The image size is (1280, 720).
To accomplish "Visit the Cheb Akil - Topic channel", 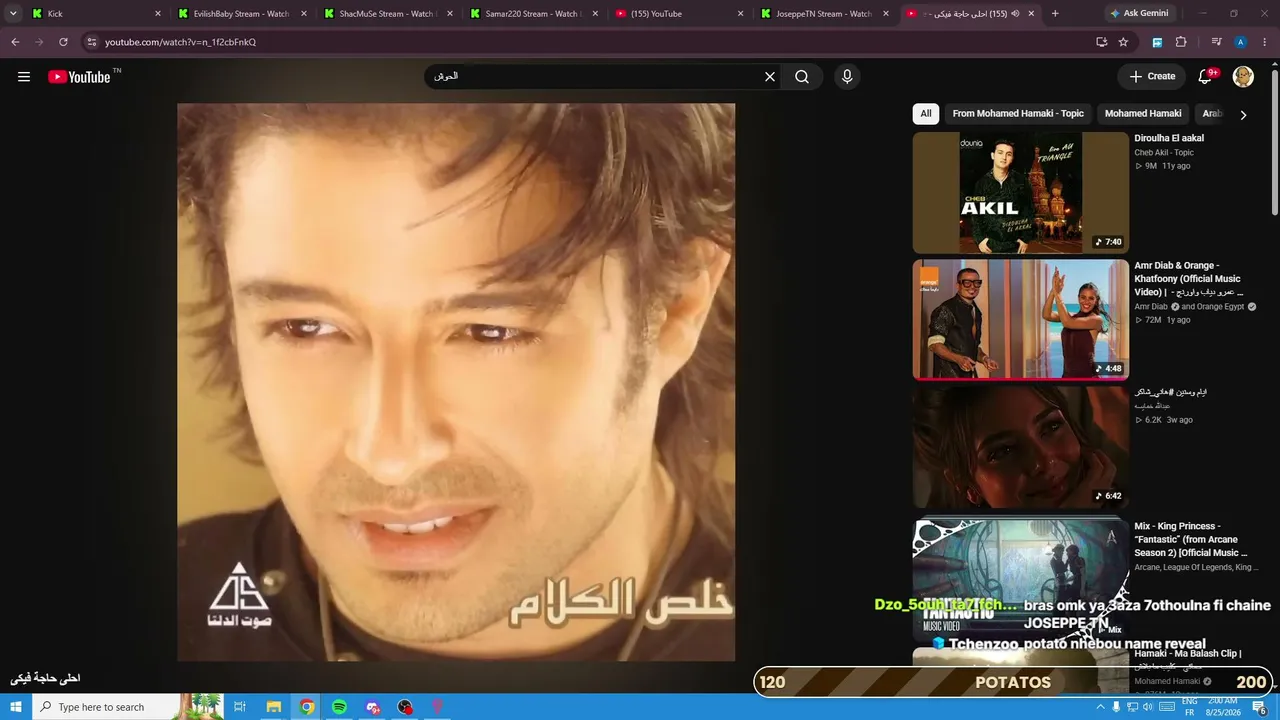I will click(1164, 153).
